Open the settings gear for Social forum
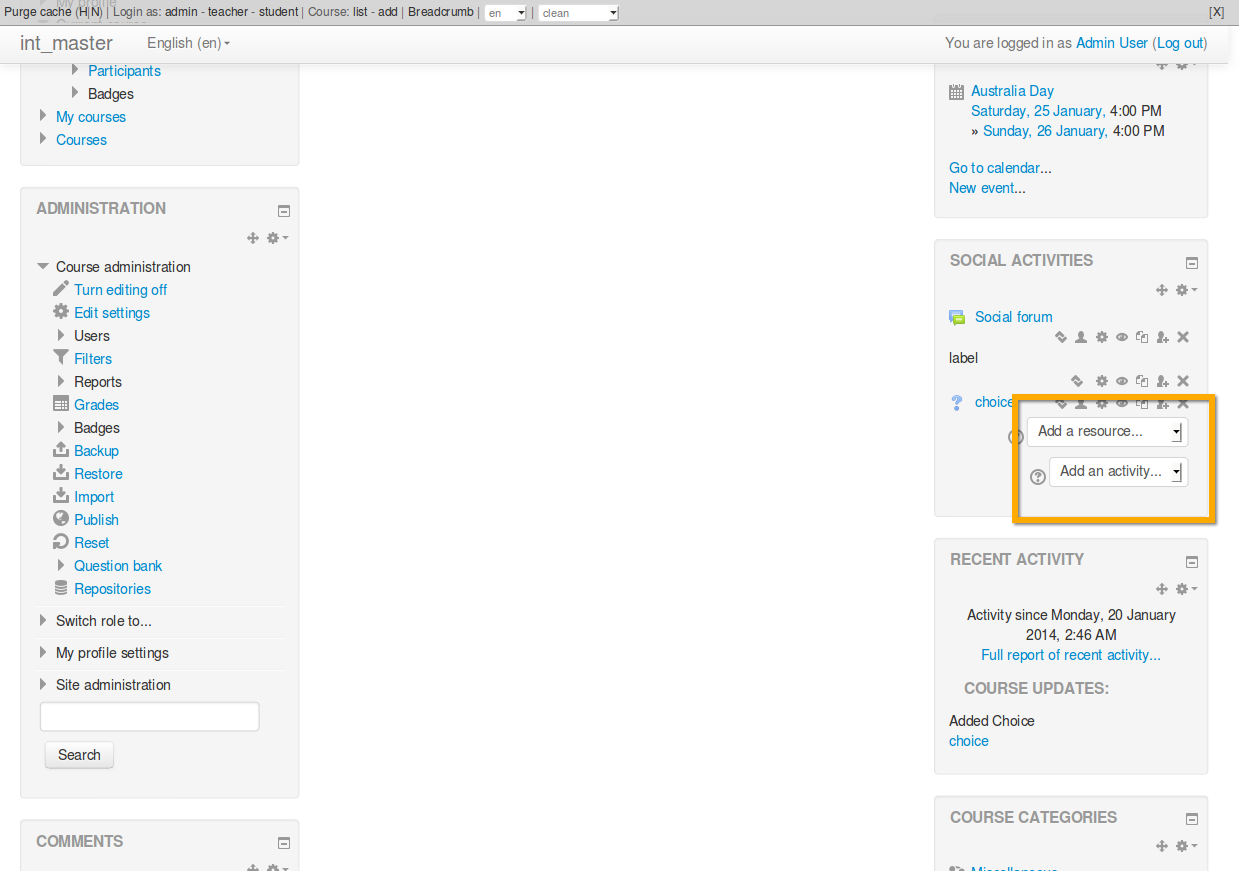The width and height of the screenshot is (1239, 871). pos(1102,338)
